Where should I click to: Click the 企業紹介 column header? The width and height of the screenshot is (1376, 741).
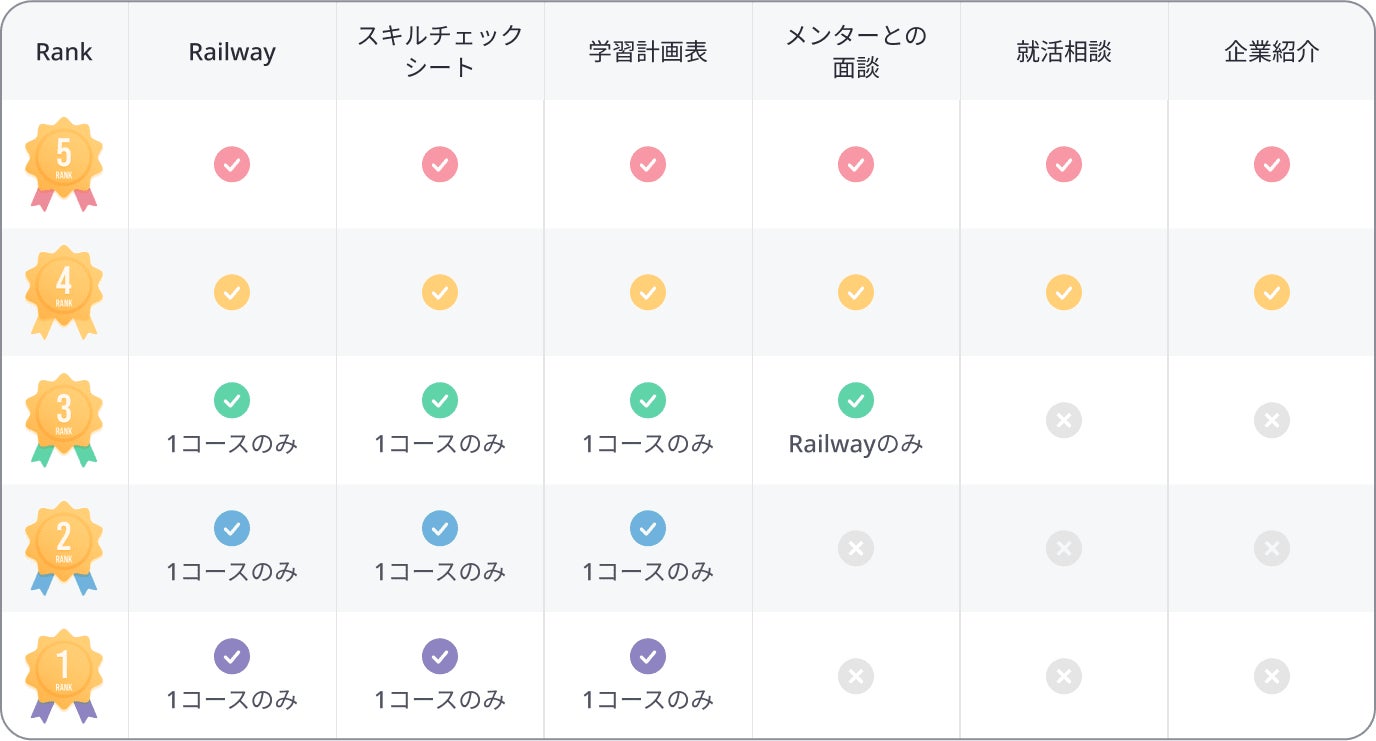1272,52
